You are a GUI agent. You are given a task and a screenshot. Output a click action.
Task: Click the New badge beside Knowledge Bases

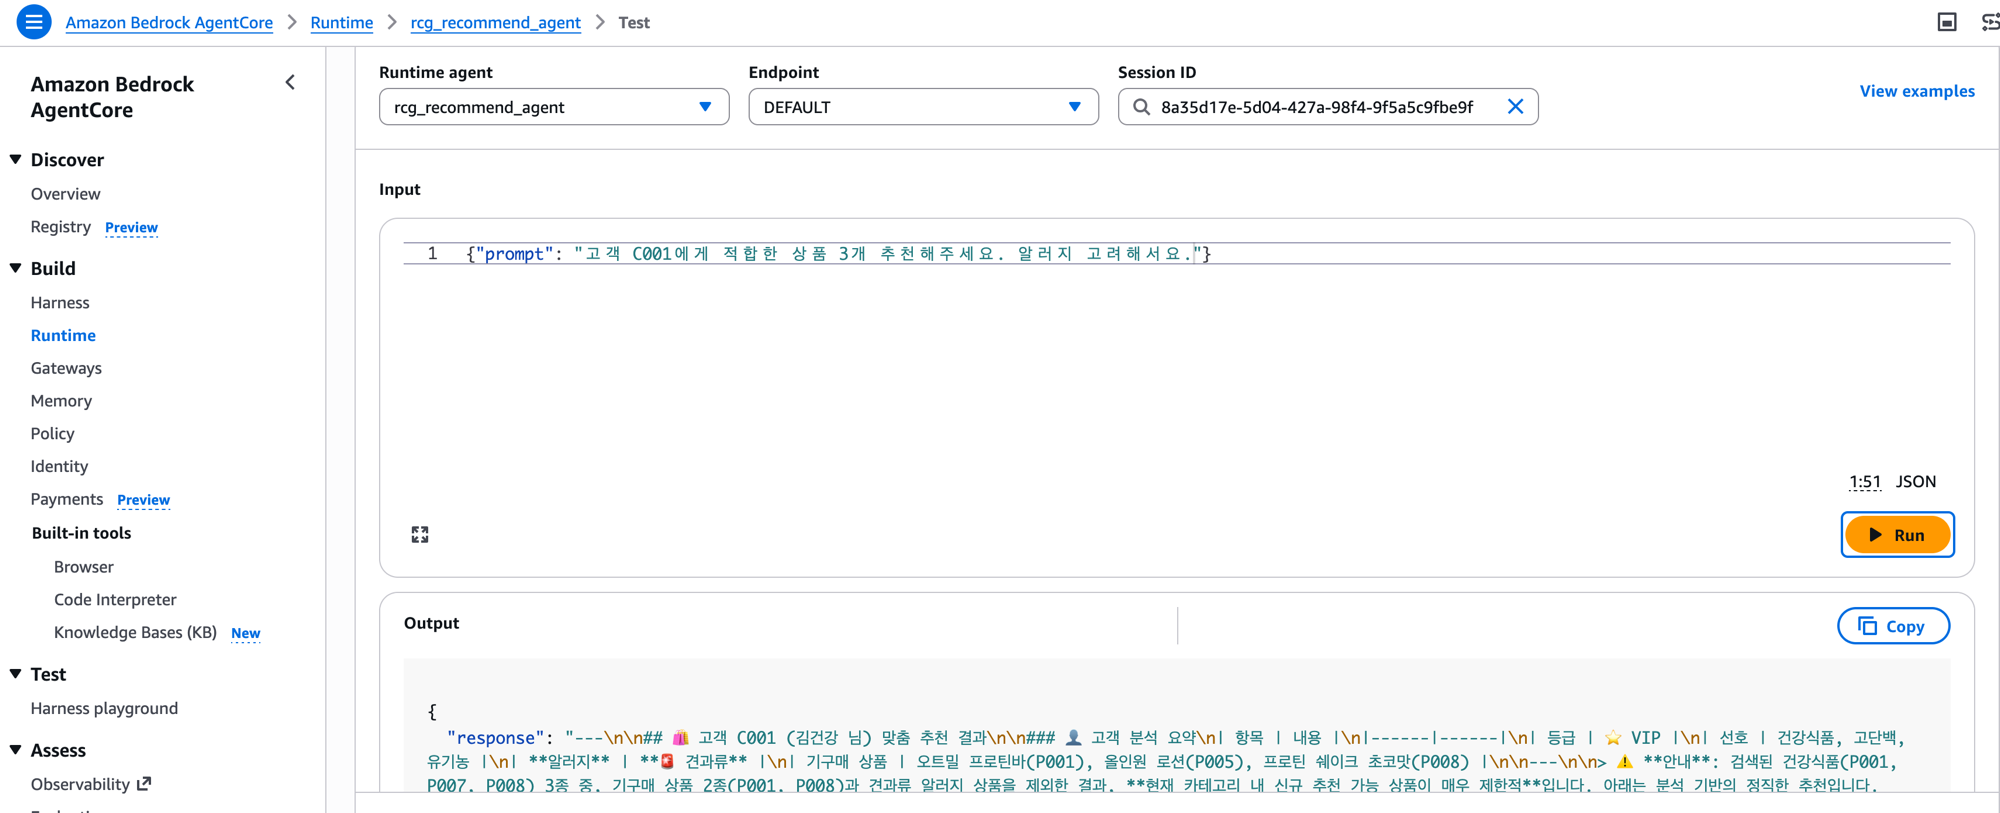click(x=246, y=633)
